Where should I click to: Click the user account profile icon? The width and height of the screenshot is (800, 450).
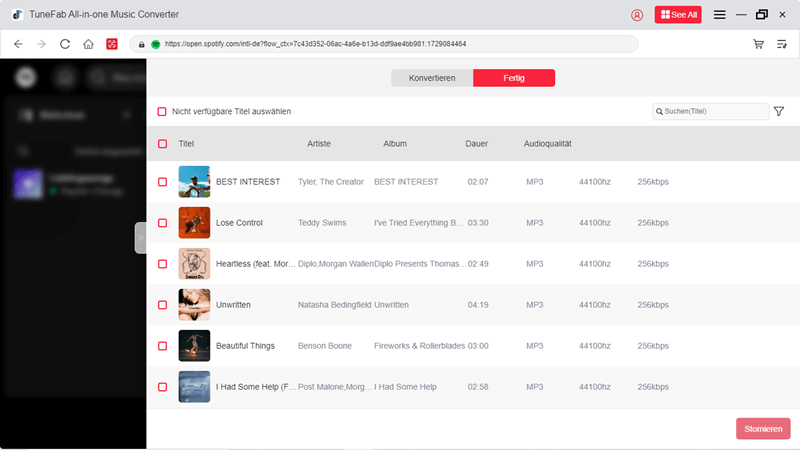(x=638, y=15)
